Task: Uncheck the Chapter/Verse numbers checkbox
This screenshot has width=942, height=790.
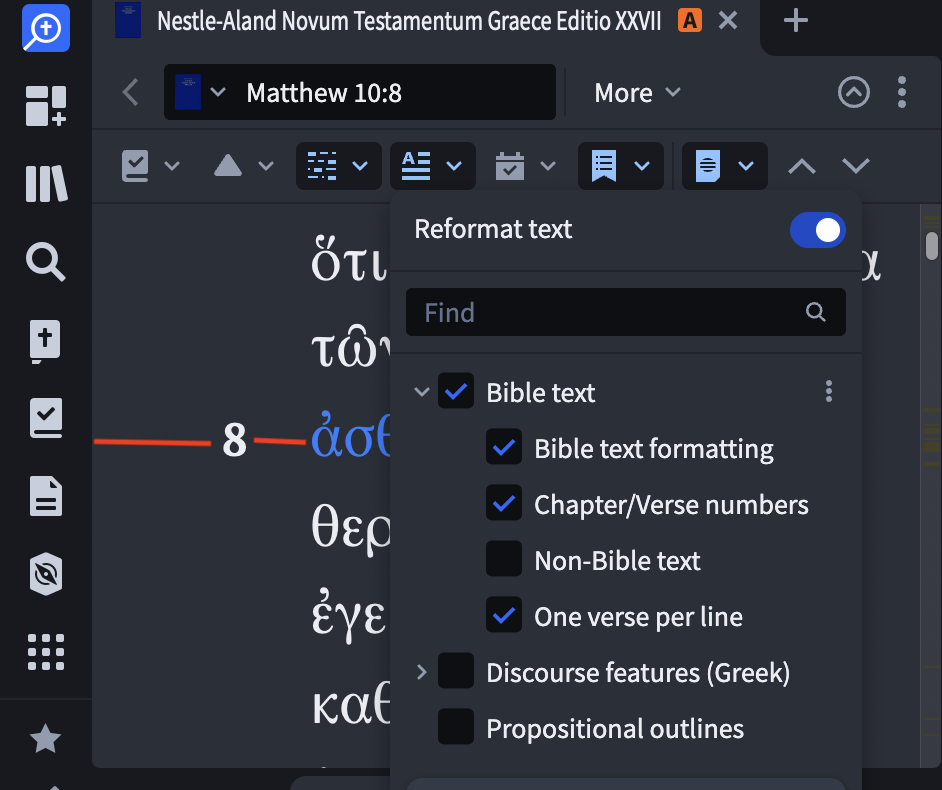Action: click(504, 504)
